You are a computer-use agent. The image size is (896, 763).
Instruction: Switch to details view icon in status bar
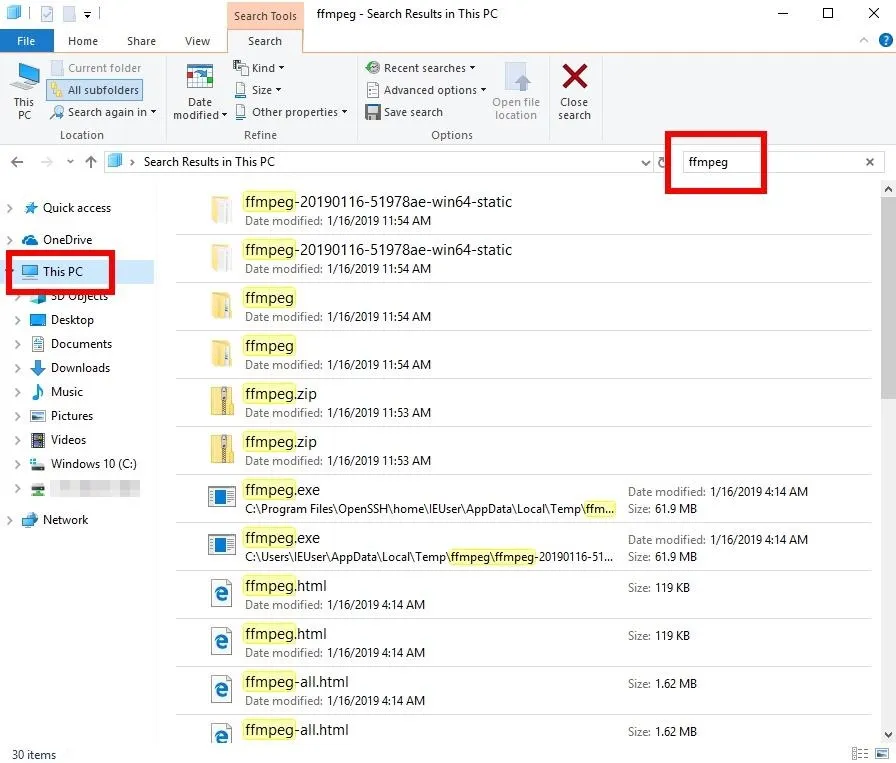point(860,754)
